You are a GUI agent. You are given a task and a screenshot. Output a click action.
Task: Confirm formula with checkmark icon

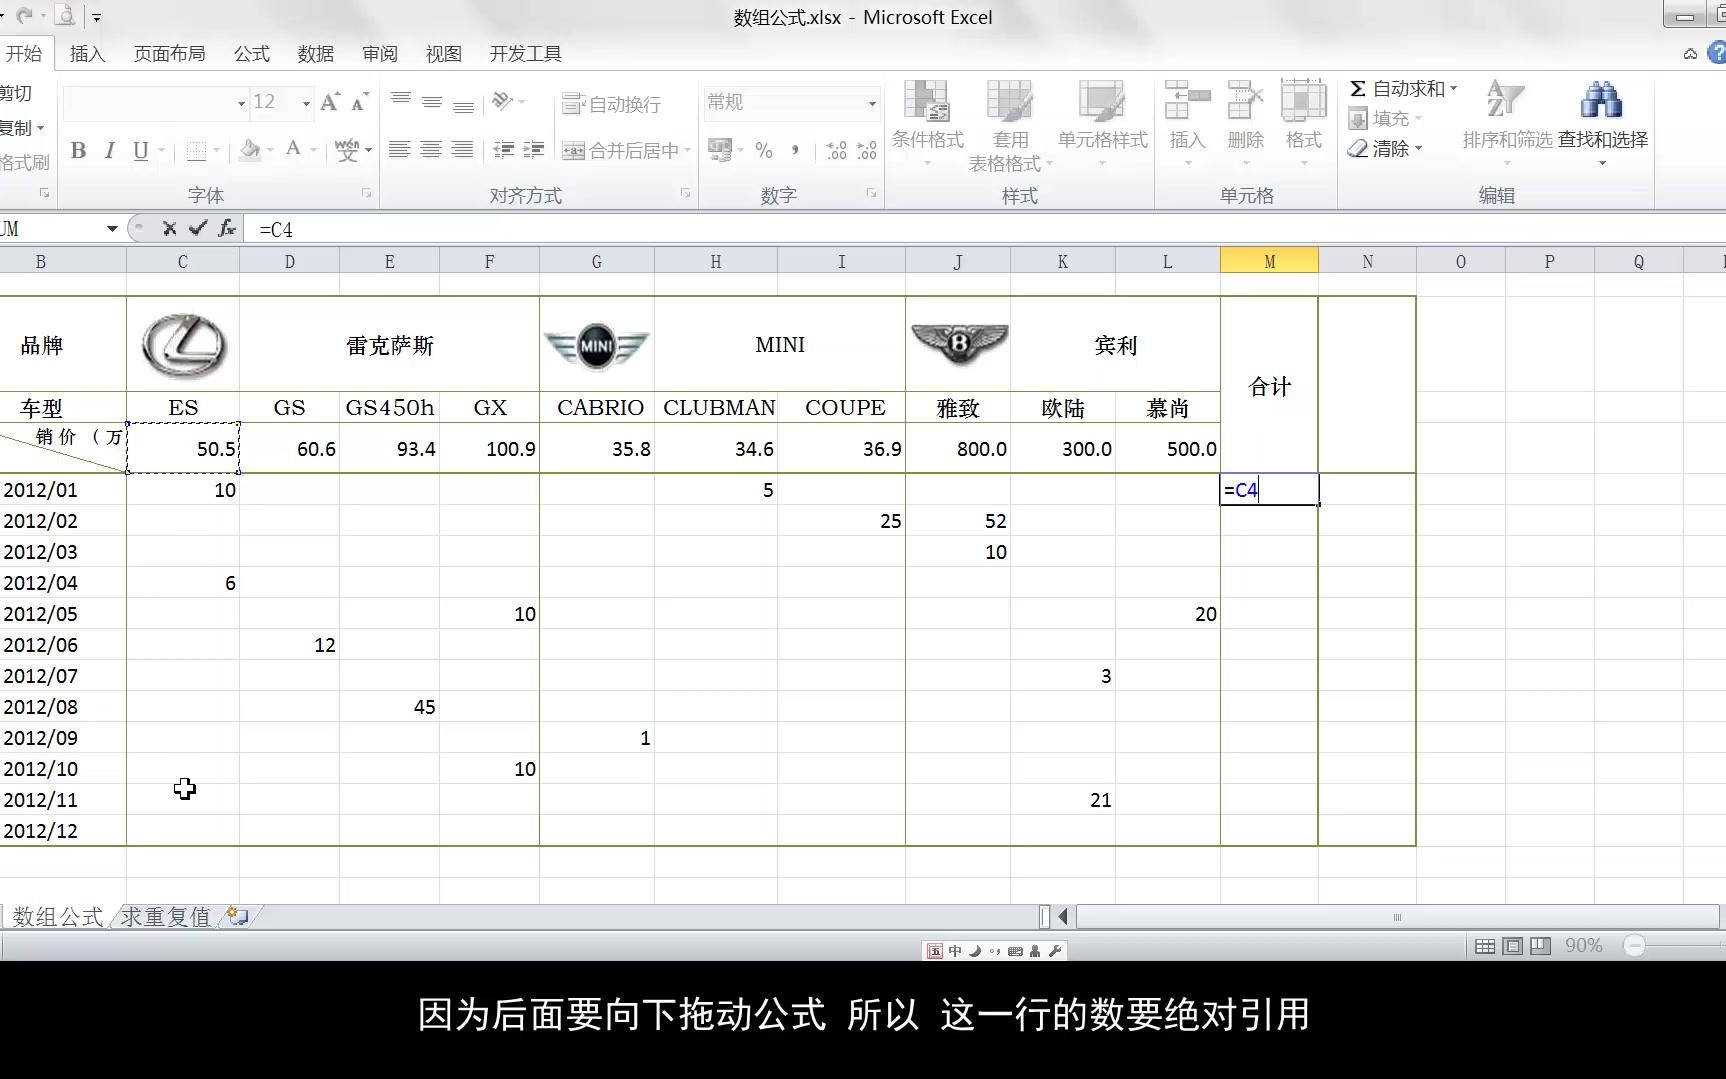198,229
